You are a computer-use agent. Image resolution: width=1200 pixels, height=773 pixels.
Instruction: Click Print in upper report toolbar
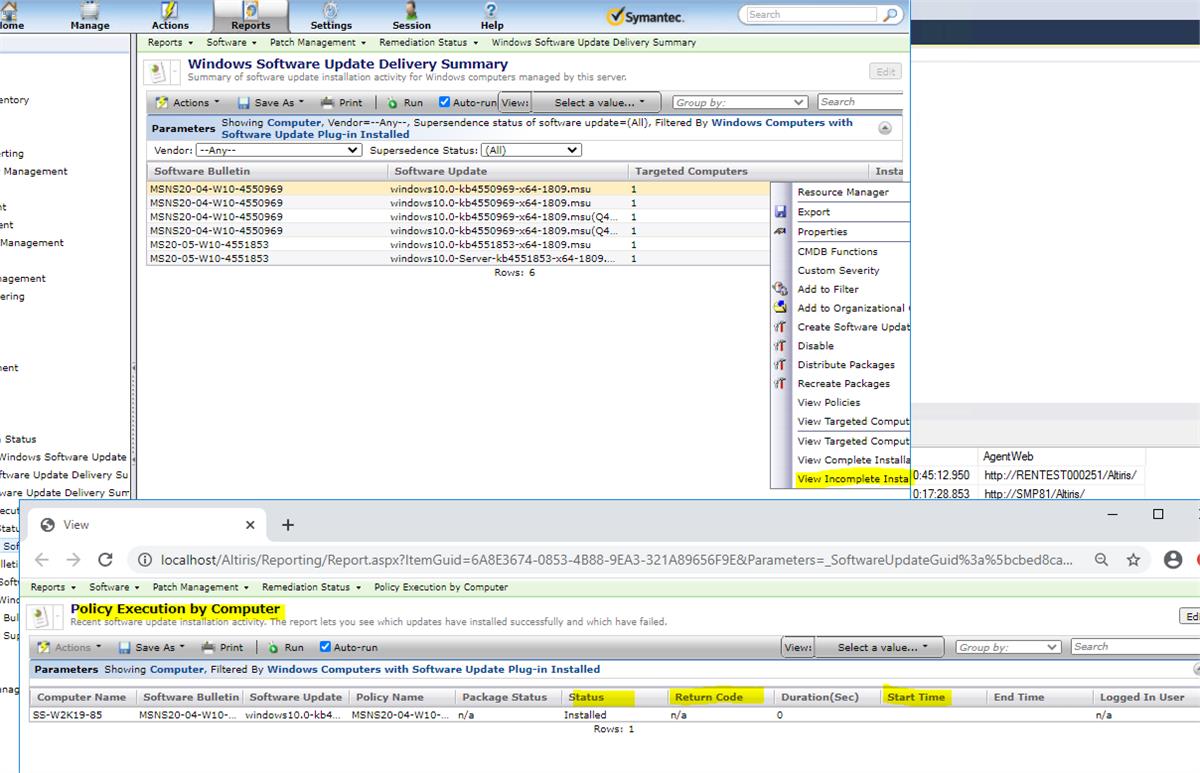[x=341, y=102]
